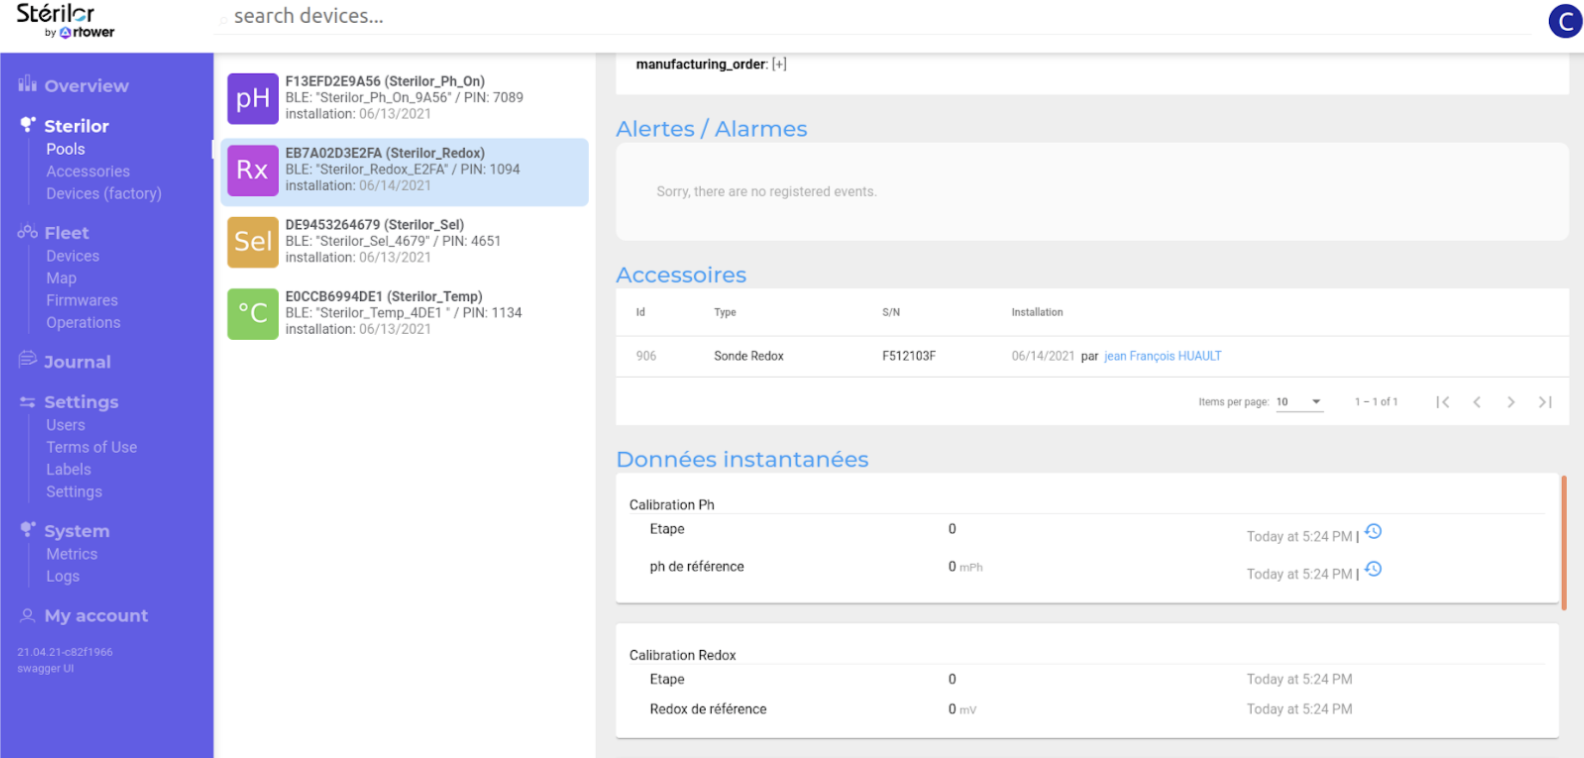
Task: Select device DE9453264679 Sterilor_Sel
Action: [x=405, y=242]
